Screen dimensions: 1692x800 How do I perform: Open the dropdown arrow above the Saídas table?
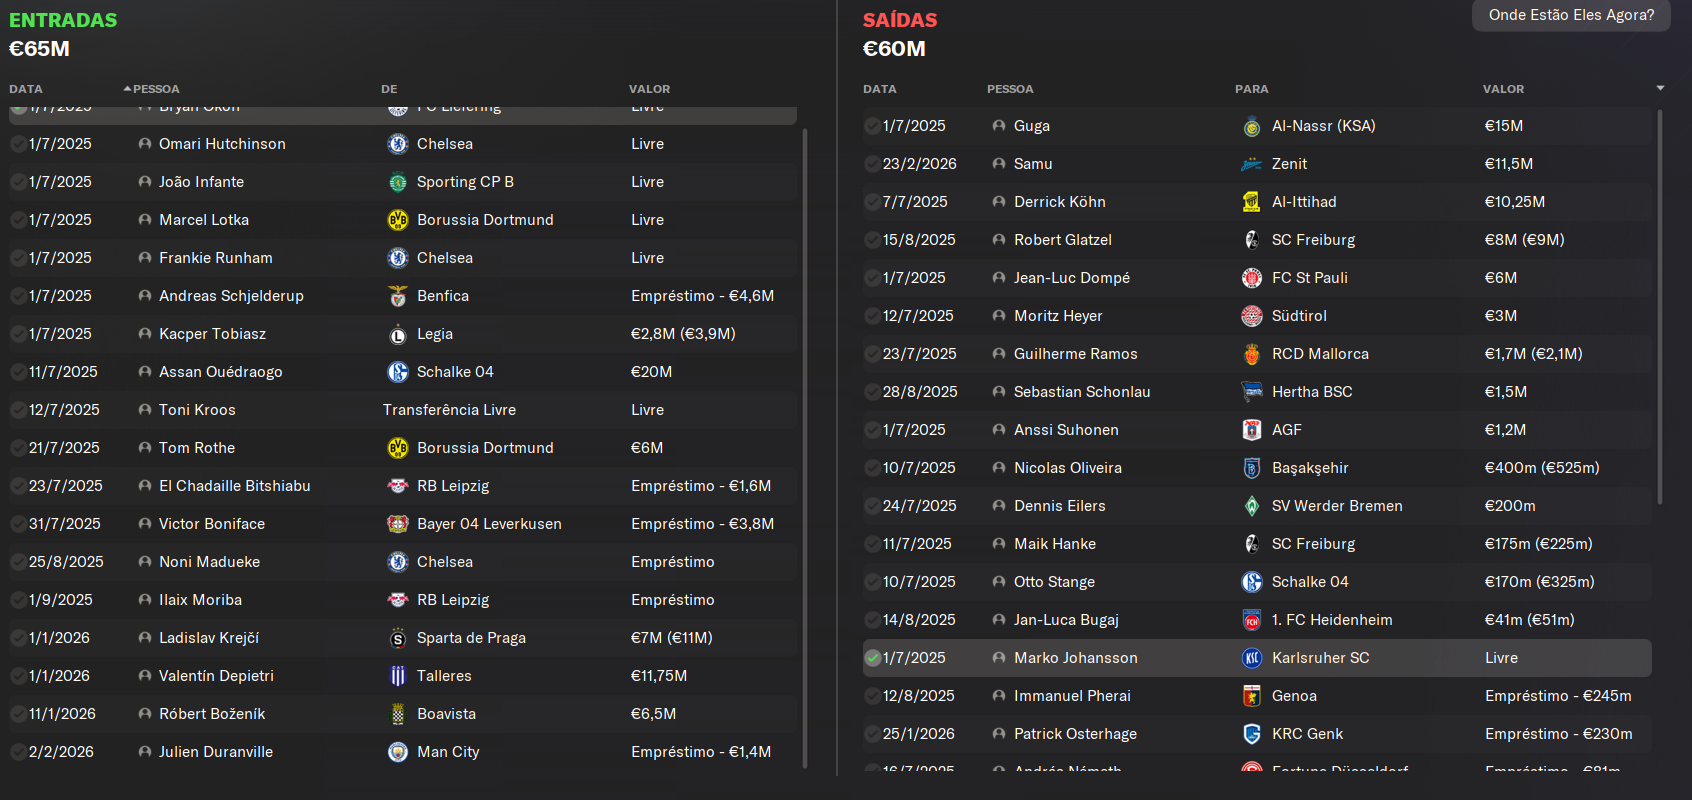(1660, 88)
